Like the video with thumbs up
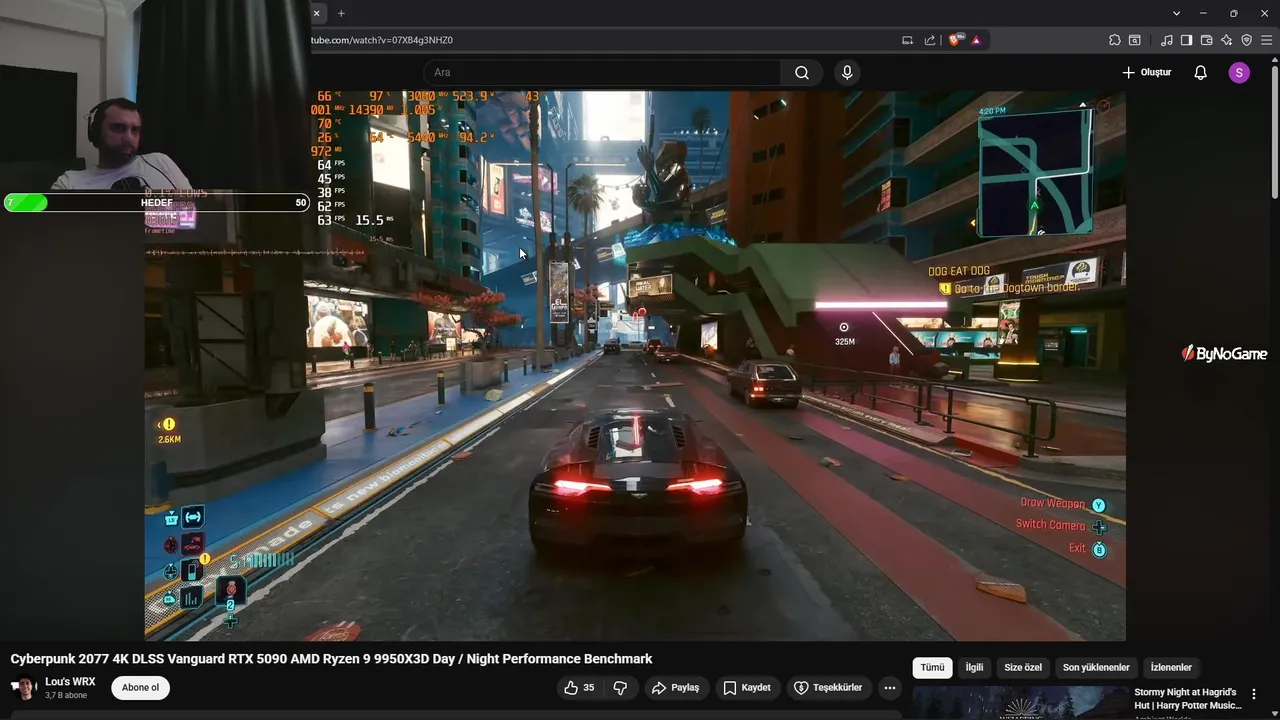Viewport: 1280px width, 720px height. click(579, 688)
